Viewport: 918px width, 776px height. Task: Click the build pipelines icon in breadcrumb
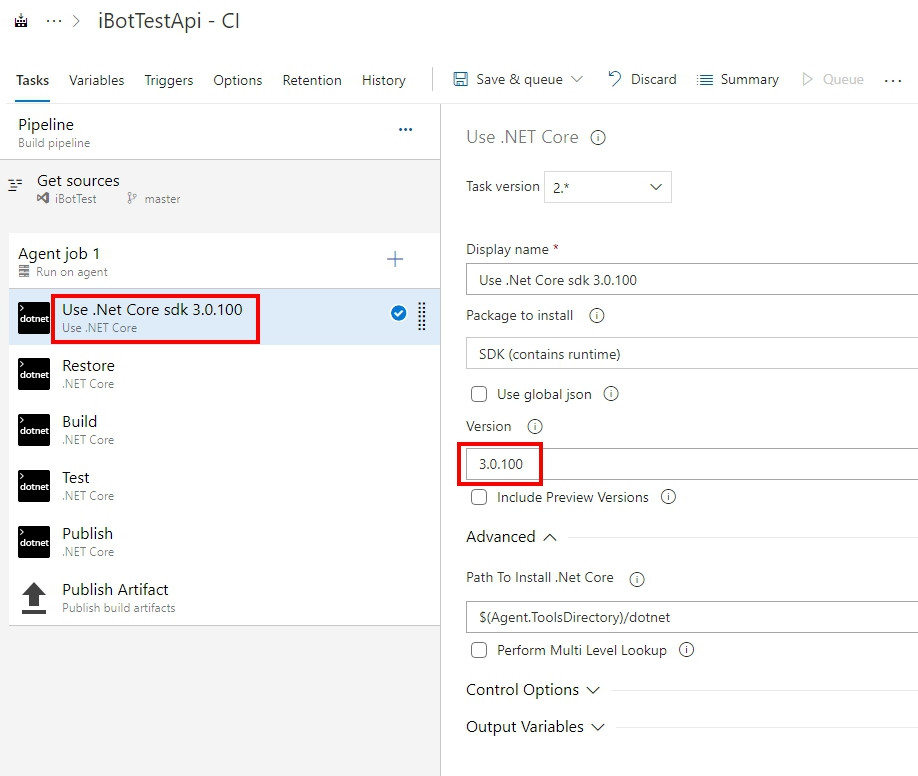click(21, 22)
